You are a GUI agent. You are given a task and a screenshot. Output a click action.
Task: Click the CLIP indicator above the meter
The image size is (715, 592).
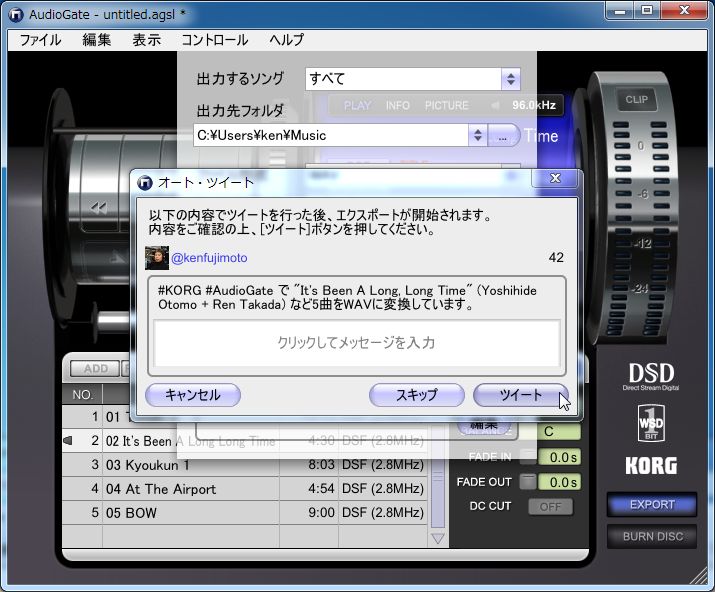(x=636, y=100)
